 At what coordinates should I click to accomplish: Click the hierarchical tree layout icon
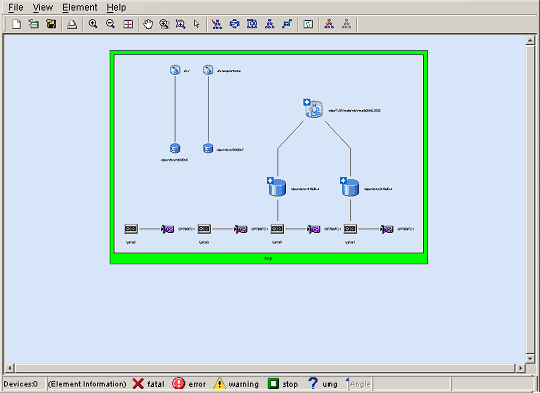(269, 24)
